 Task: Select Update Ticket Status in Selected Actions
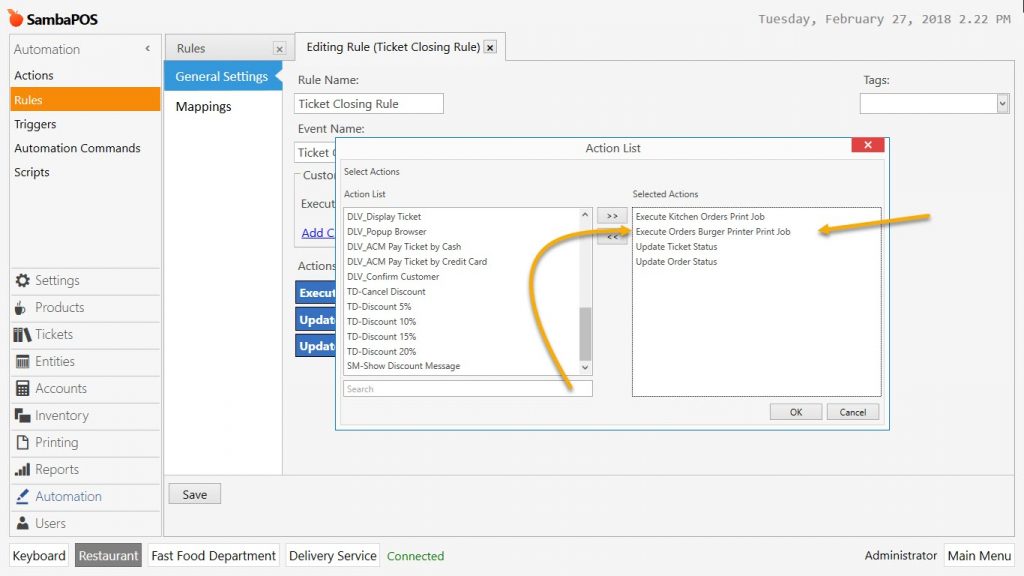click(x=677, y=247)
